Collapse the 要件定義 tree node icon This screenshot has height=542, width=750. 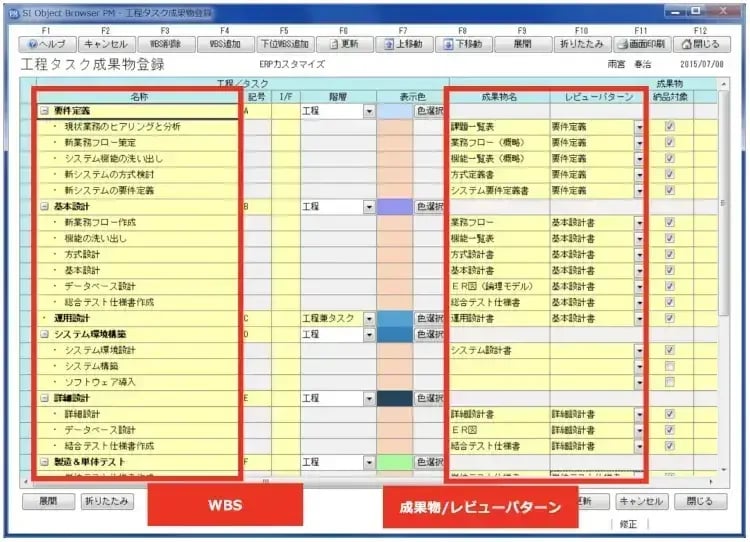(44, 112)
